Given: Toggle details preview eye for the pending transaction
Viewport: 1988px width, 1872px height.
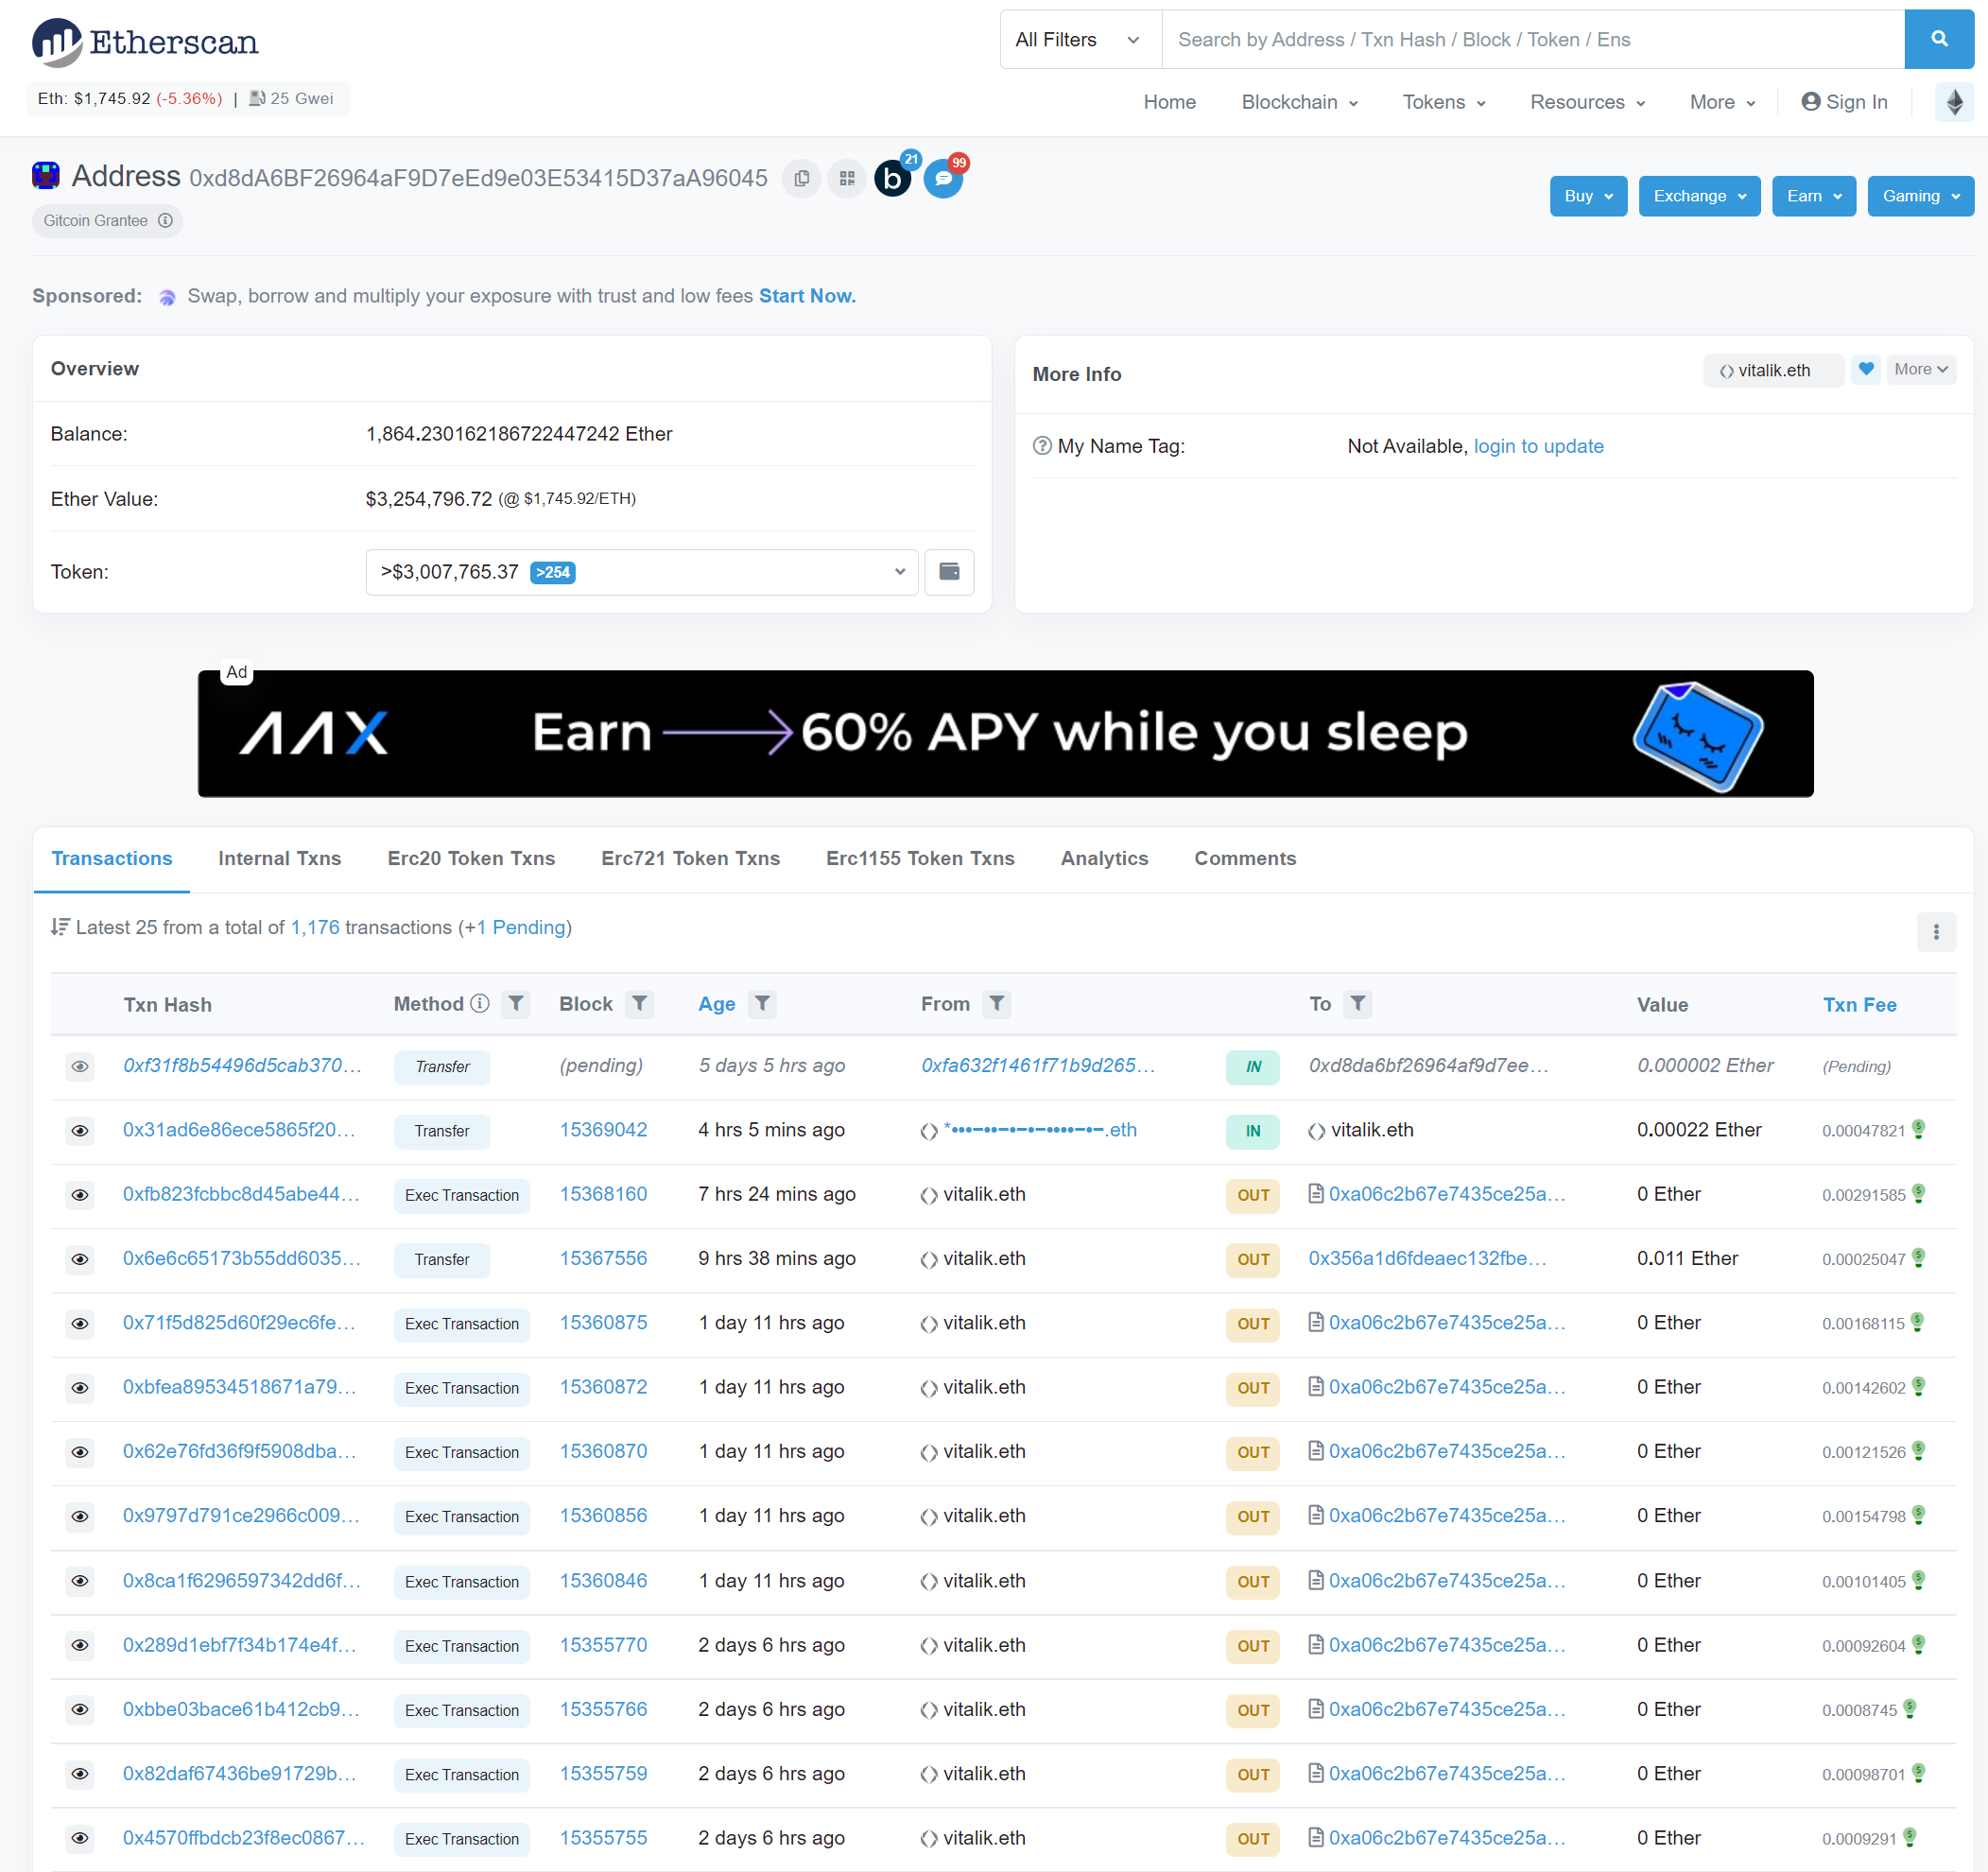Looking at the screenshot, I should [80, 1067].
